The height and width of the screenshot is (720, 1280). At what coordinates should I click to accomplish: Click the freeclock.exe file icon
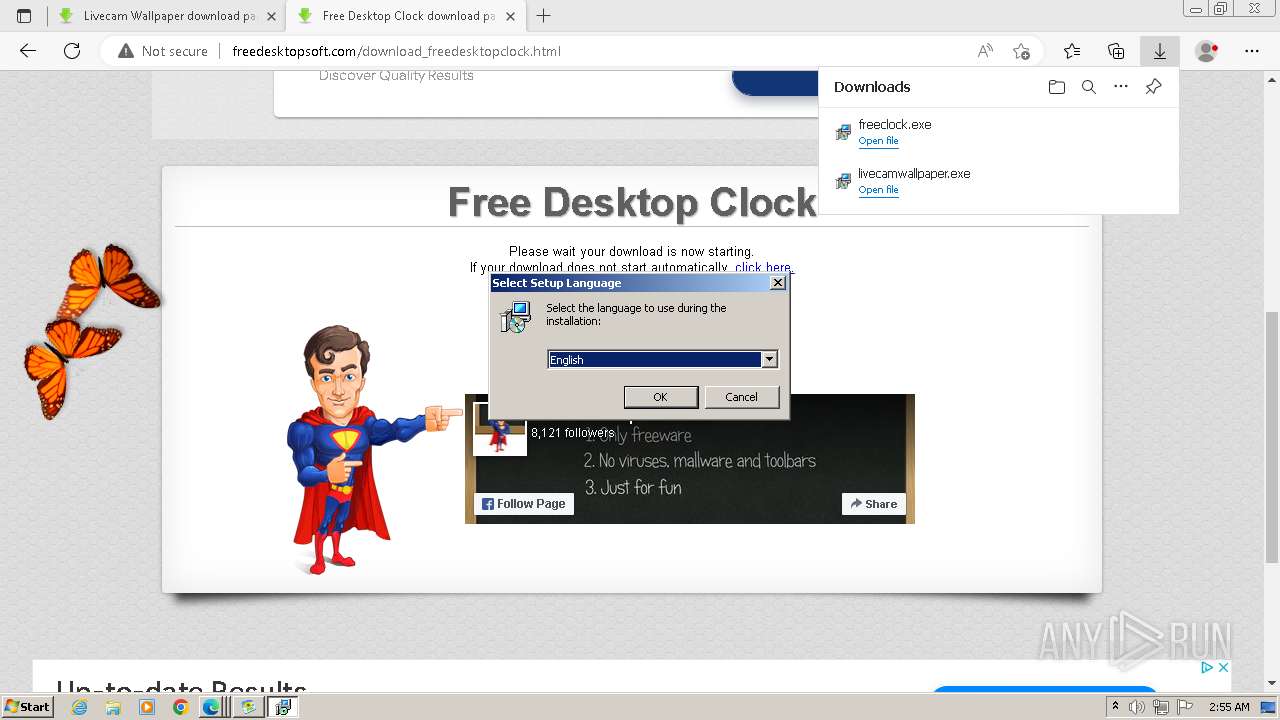(843, 132)
